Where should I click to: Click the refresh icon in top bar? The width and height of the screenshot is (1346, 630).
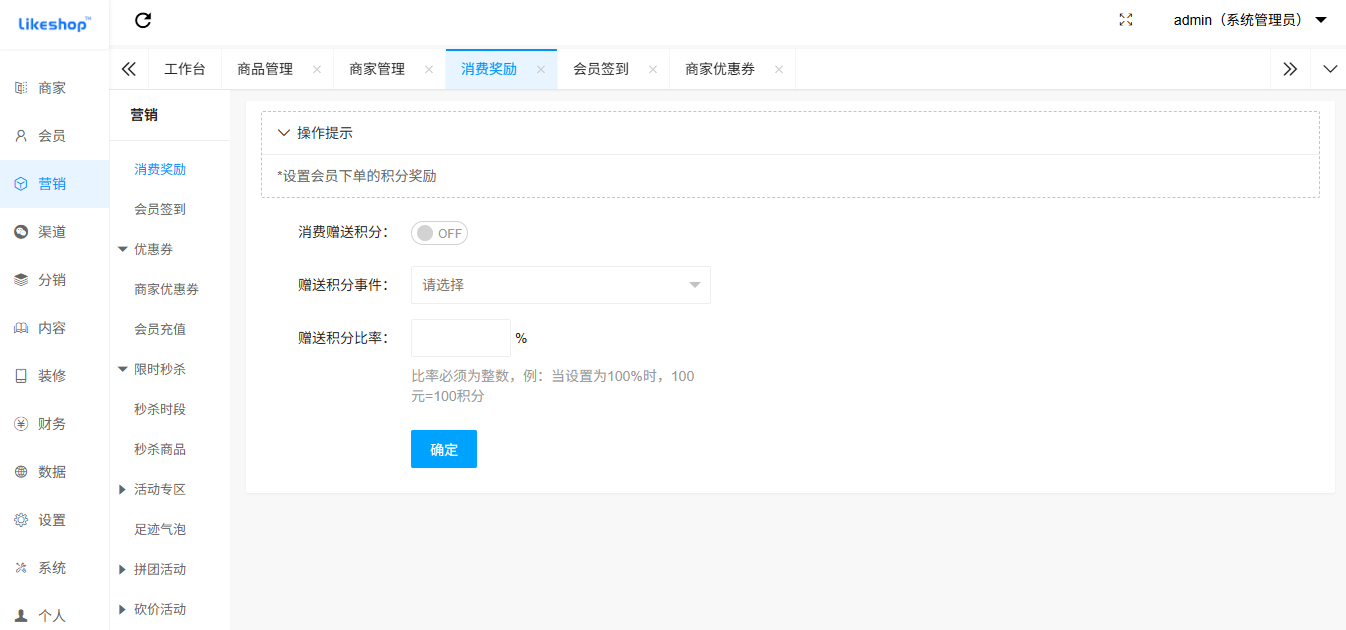point(143,20)
